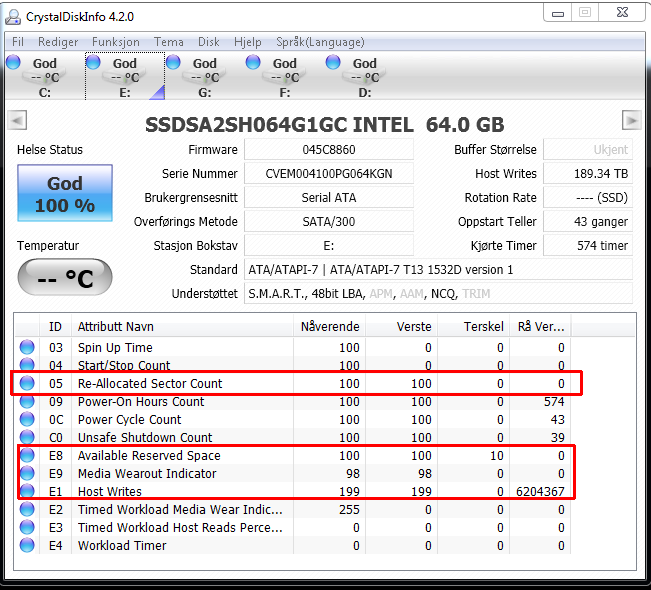651x590 pixels.
Task: Click the ID column header
Action: point(55,326)
